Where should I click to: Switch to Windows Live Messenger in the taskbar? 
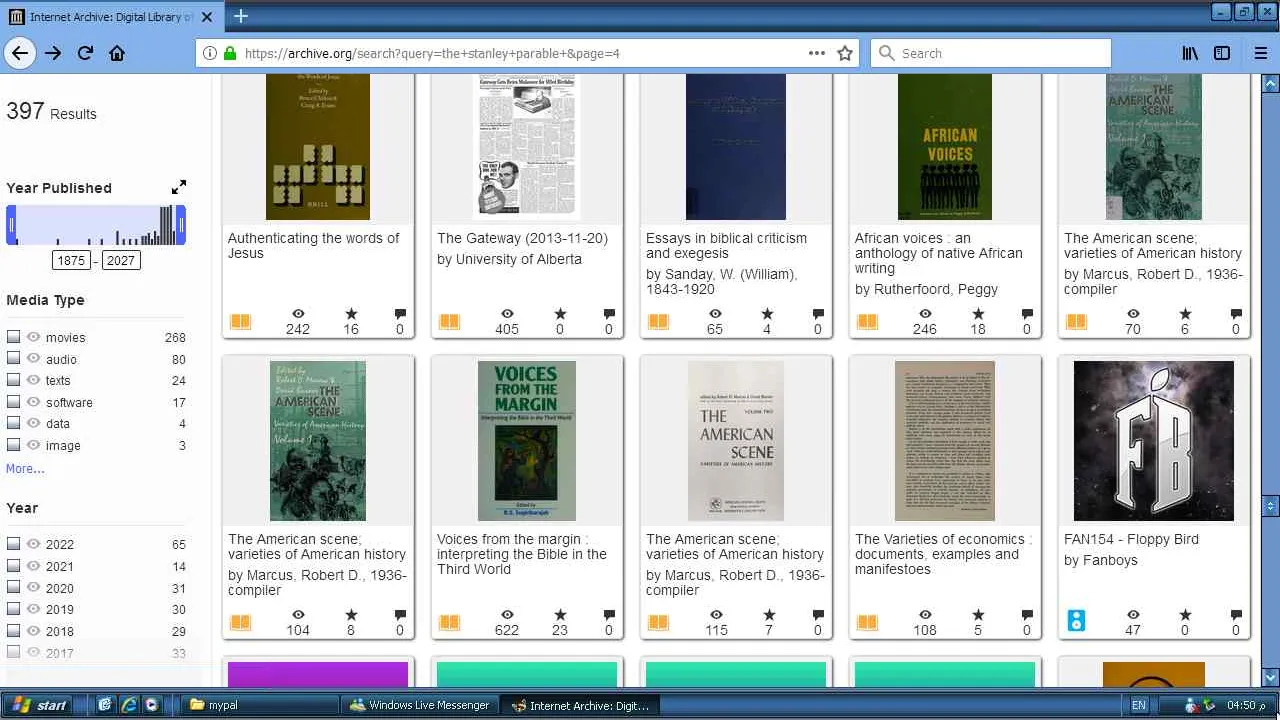pyautogui.click(x=419, y=705)
